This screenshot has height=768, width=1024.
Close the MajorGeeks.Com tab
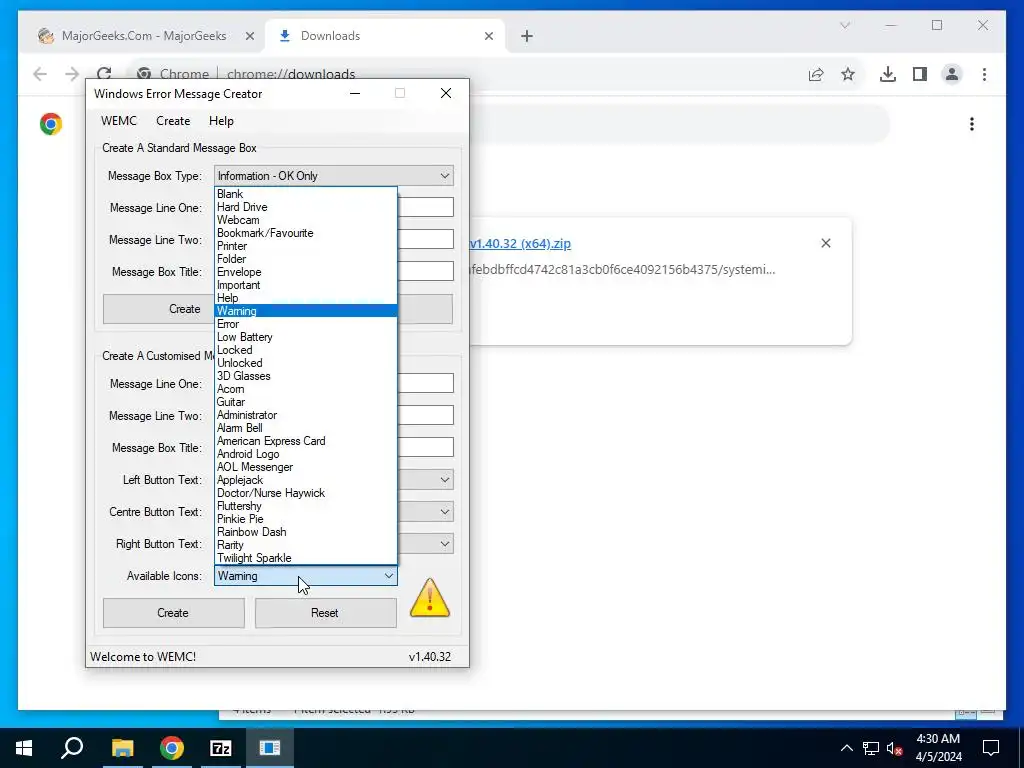tap(249, 36)
